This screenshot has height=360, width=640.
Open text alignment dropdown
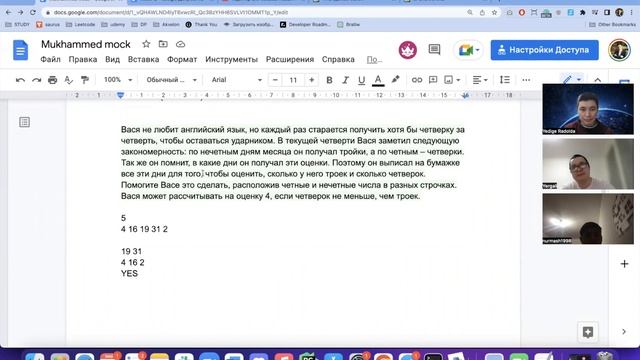click(x=480, y=80)
